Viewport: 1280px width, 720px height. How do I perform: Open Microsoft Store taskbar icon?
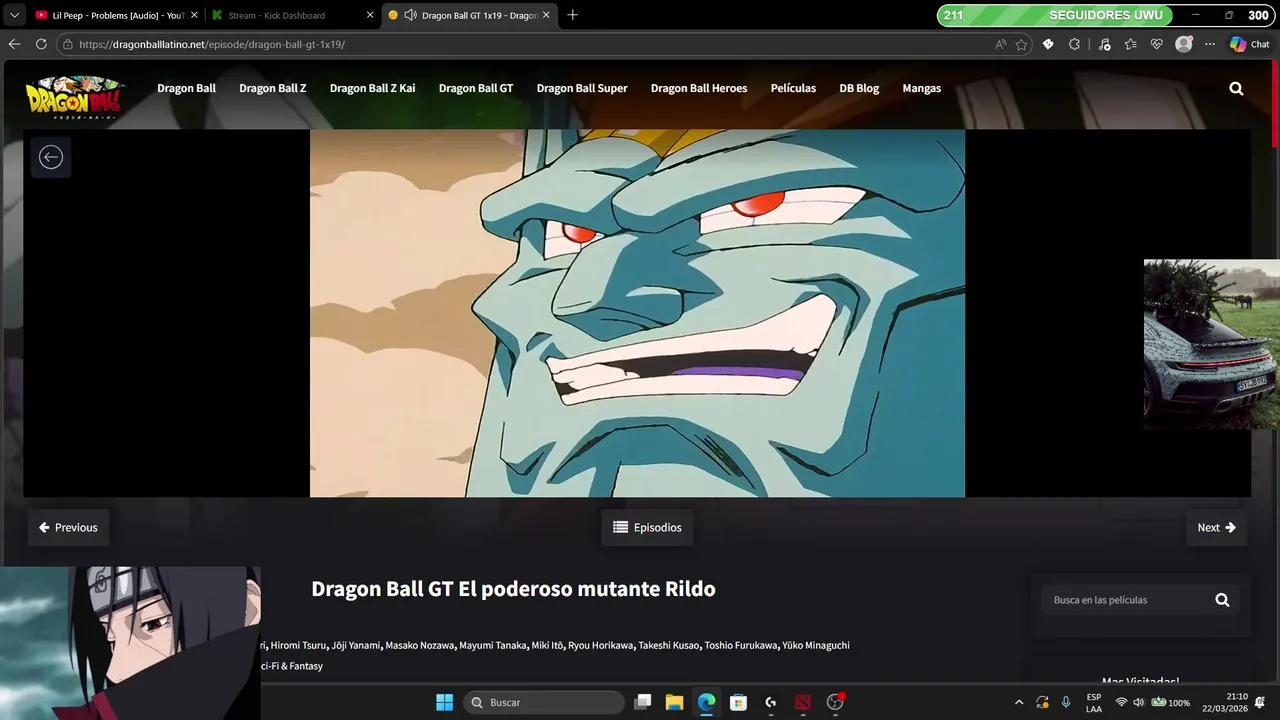[x=738, y=702]
